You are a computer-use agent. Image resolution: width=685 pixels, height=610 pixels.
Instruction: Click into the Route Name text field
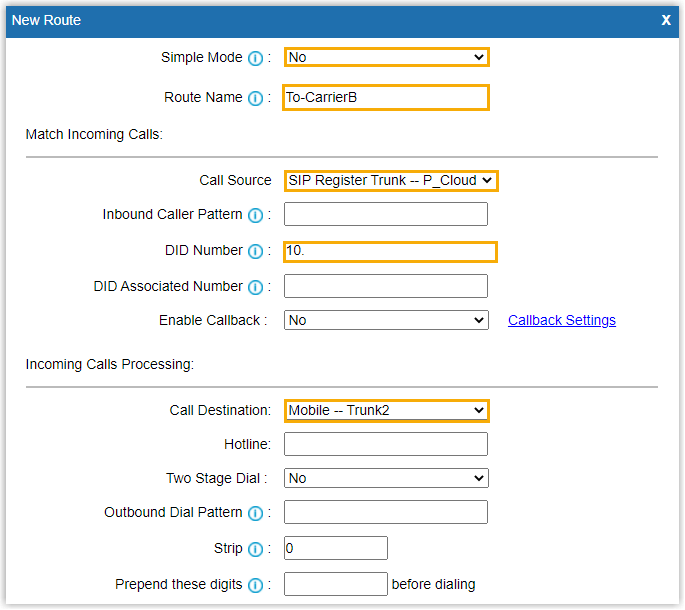[x=386, y=97]
